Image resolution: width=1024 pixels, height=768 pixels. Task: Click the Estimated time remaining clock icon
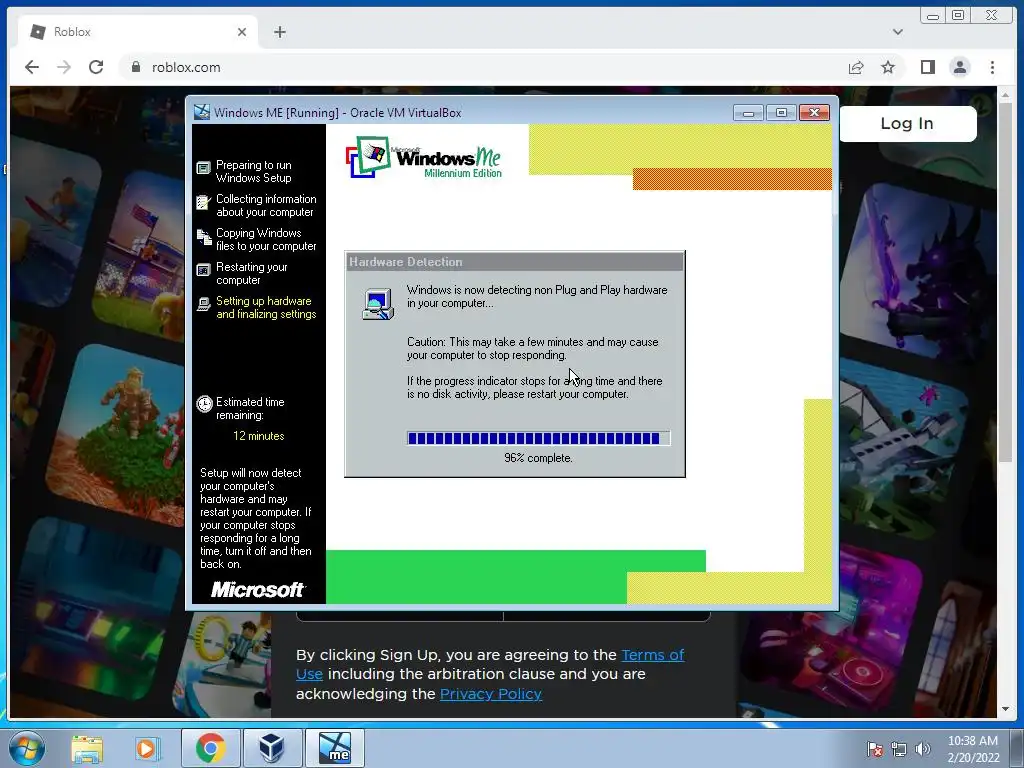coord(204,404)
